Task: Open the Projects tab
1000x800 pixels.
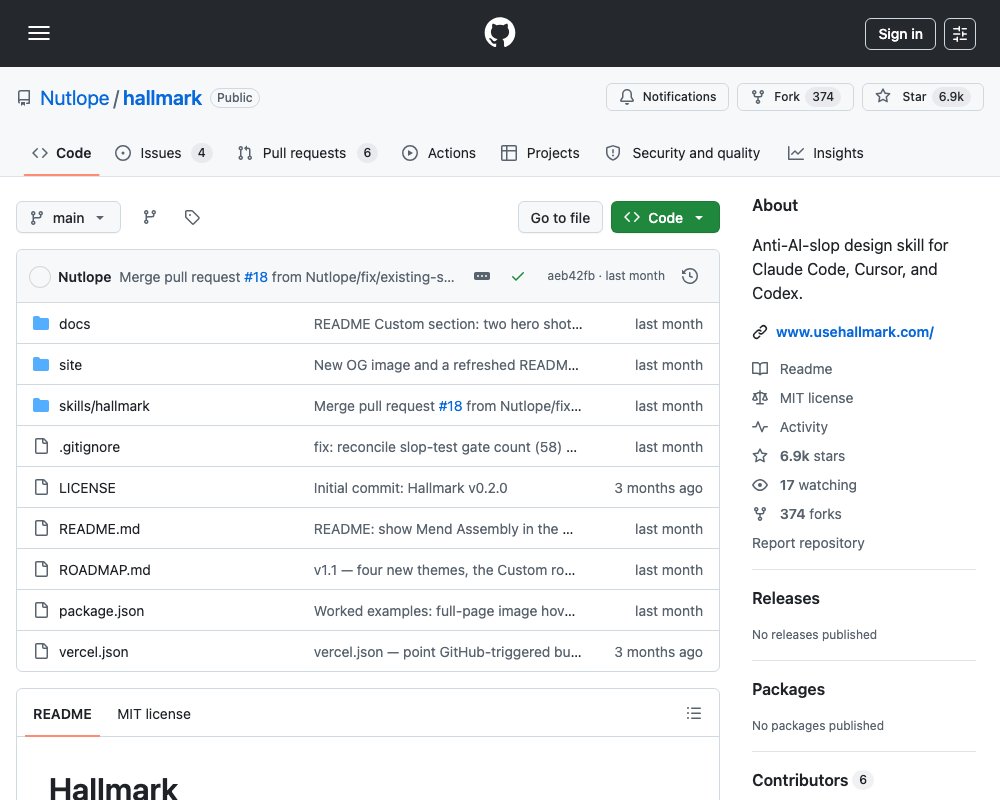Action: point(540,153)
